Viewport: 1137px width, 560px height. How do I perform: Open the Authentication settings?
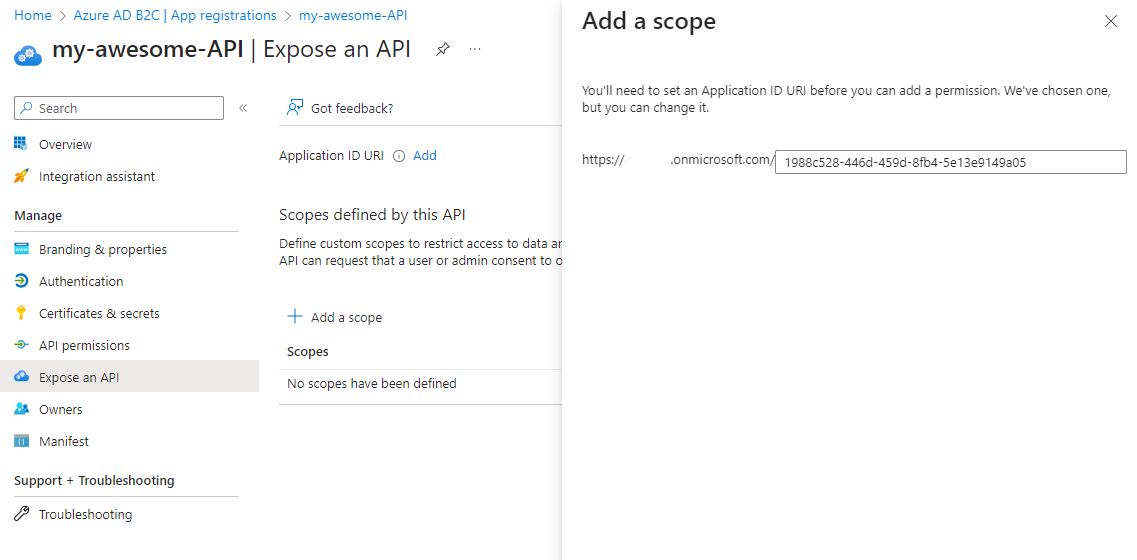[81, 281]
